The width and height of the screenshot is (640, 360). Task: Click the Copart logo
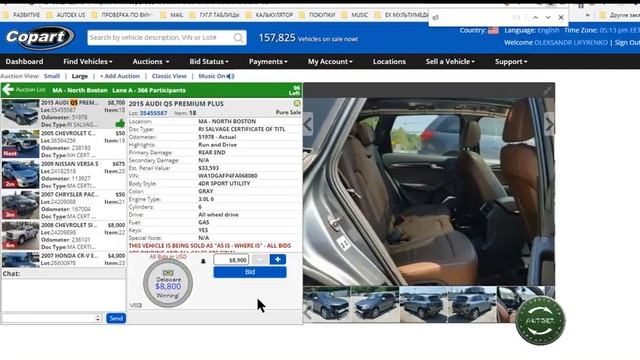40,38
